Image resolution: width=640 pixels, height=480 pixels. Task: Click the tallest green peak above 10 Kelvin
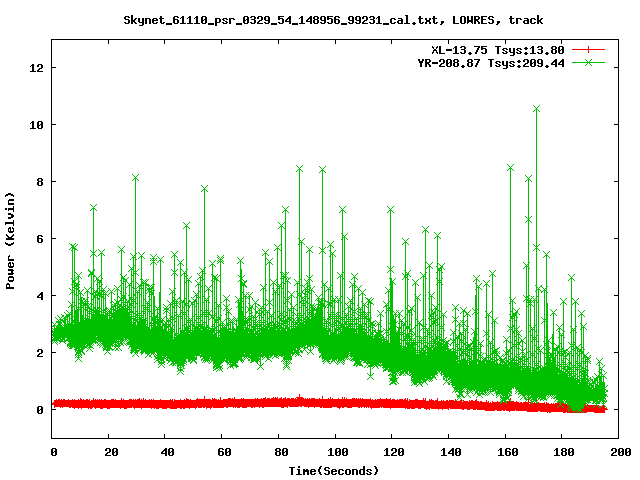[536, 108]
